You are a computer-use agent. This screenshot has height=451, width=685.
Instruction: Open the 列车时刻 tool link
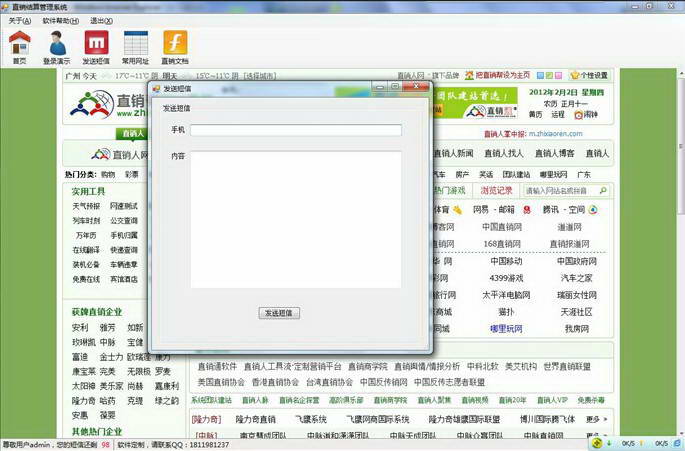tap(86, 221)
